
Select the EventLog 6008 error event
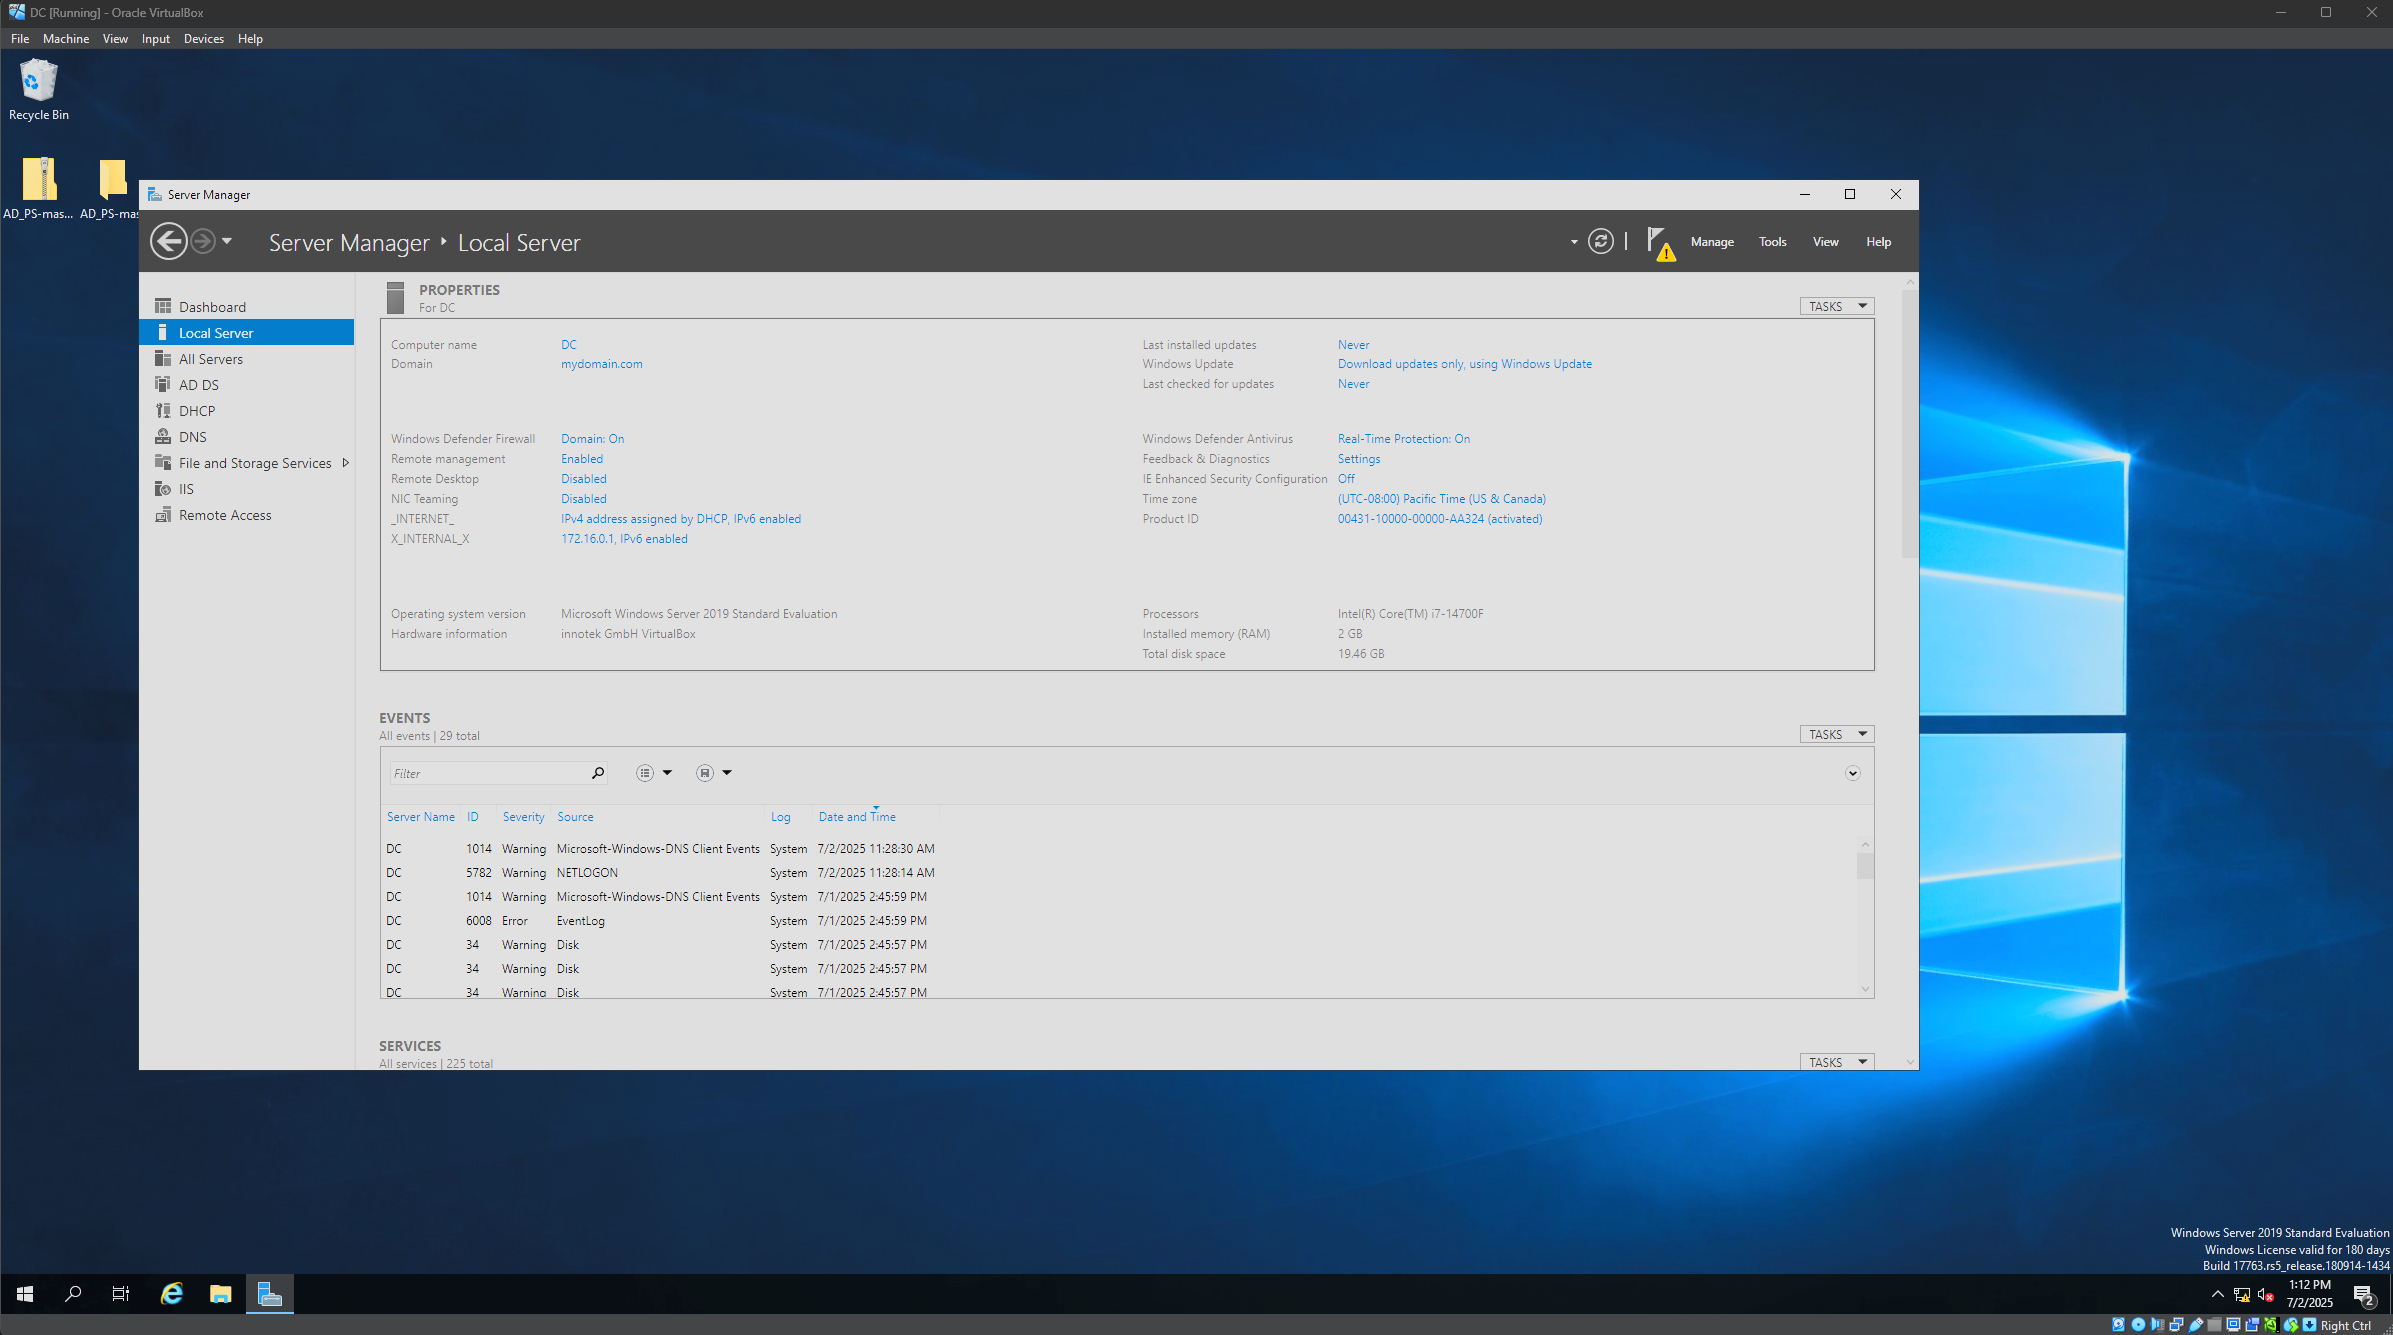pyautogui.click(x=1118, y=921)
